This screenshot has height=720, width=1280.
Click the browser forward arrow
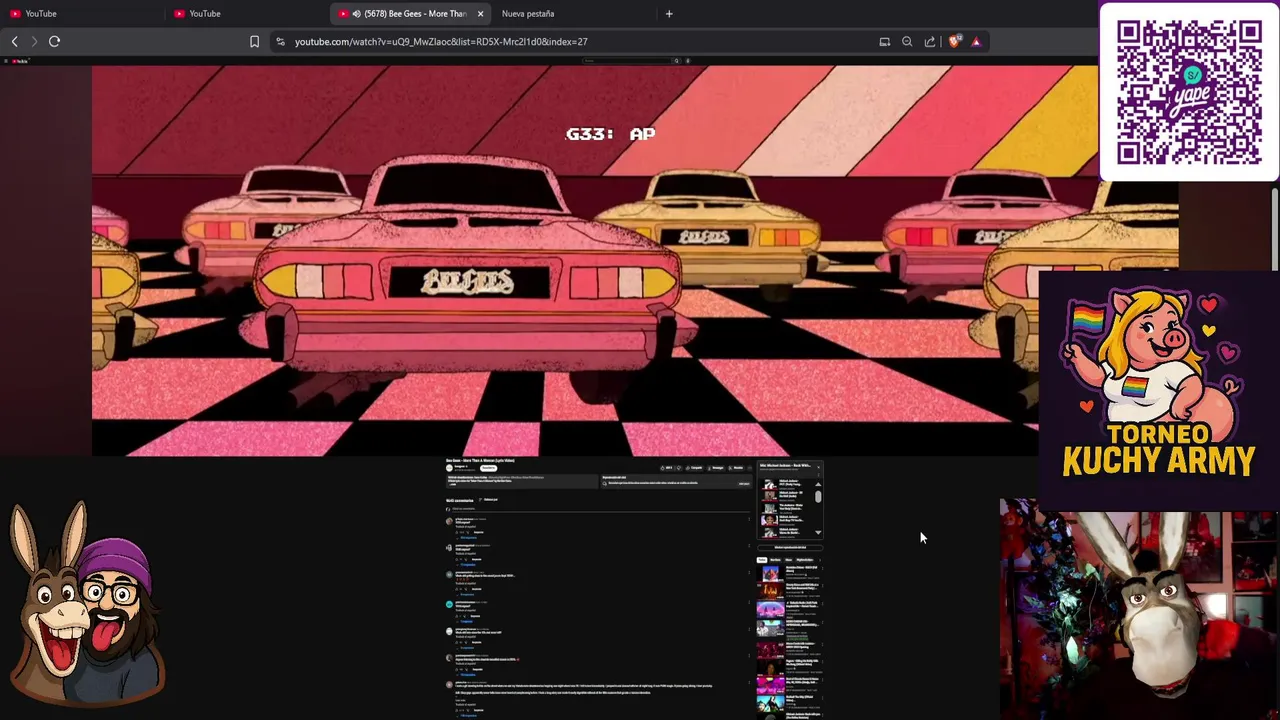[34, 41]
